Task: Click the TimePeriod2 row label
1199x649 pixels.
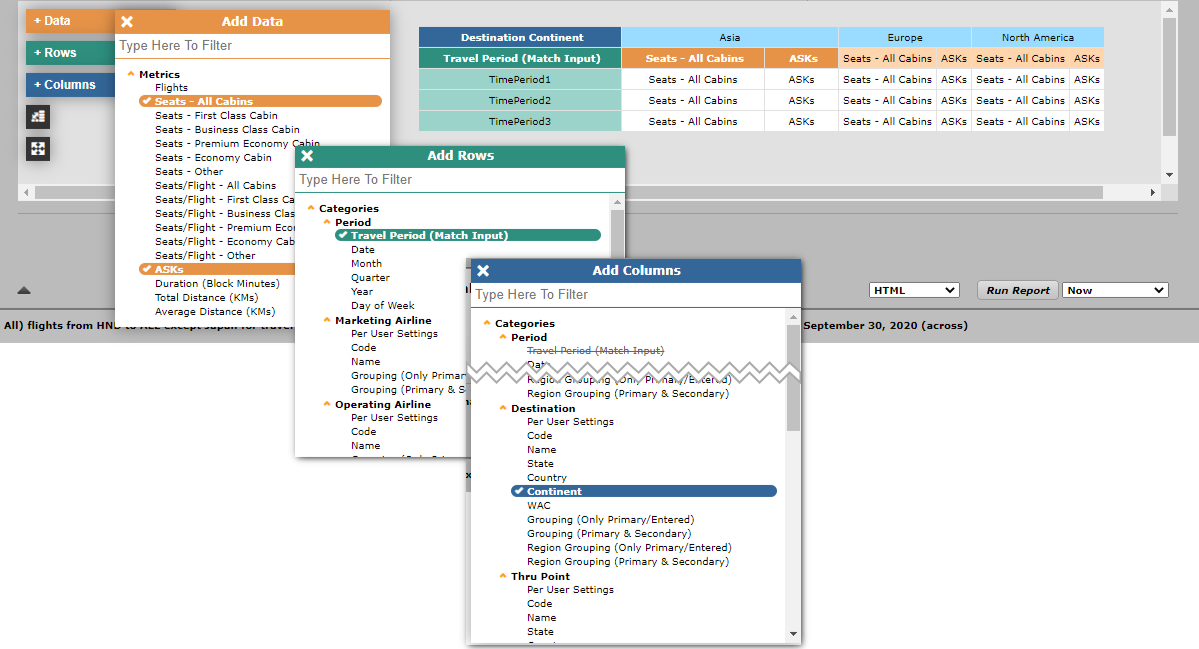Action: pyautogui.click(x=520, y=100)
